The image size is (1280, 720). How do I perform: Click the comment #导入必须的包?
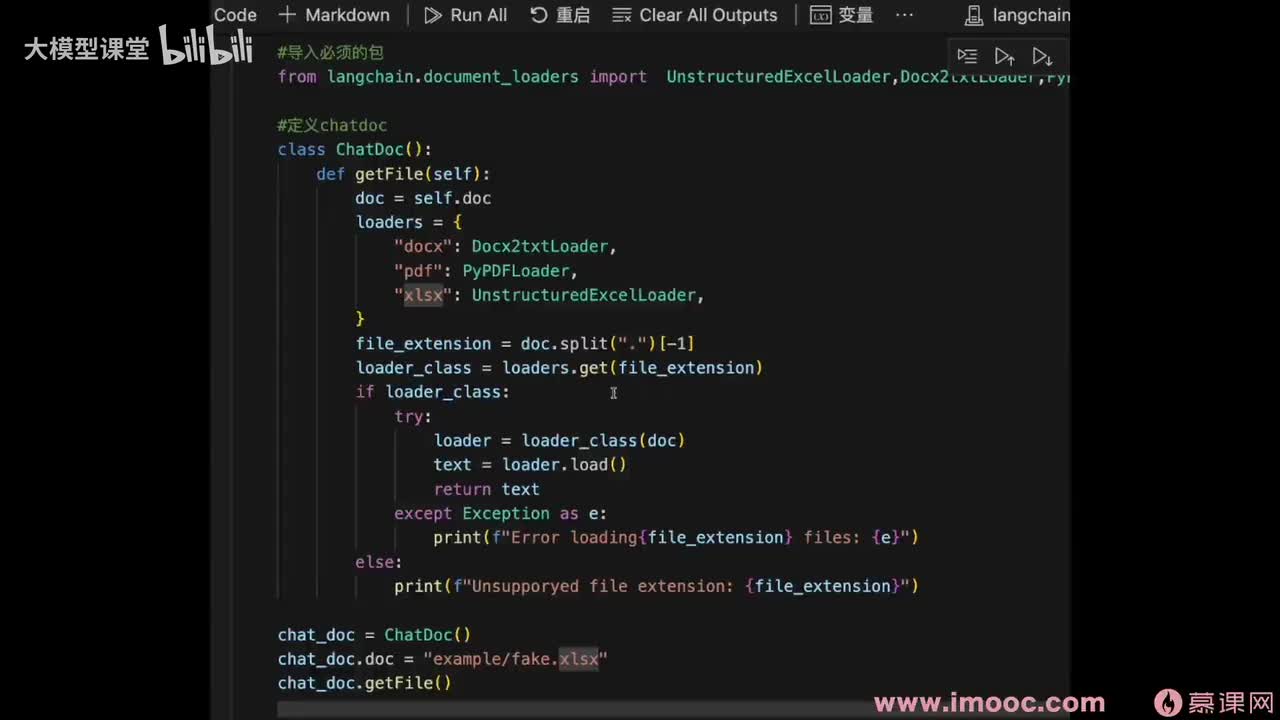click(x=330, y=52)
